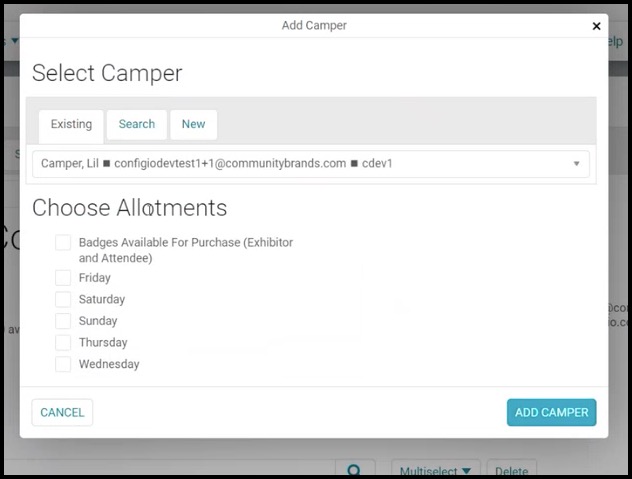Open the Multiselect dropdown
The height and width of the screenshot is (479, 632).
(435, 469)
